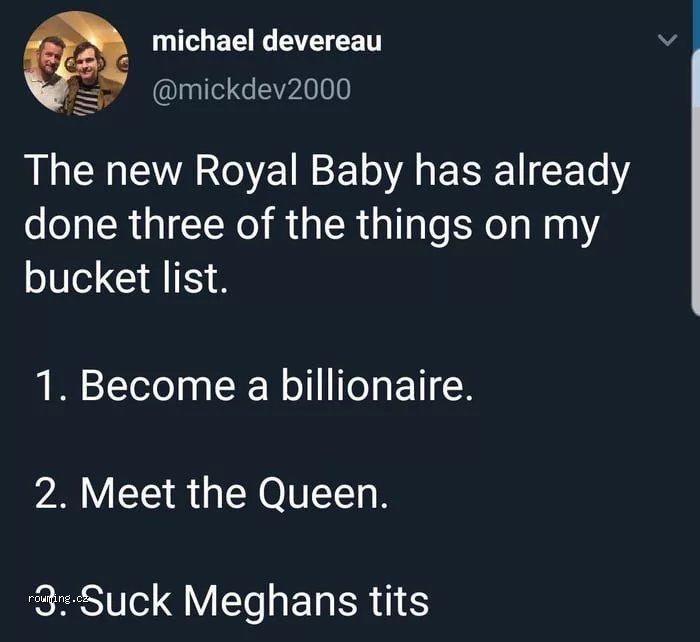The width and height of the screenshot is (700, 642).
Task: Click the rouming.cz watermark
Action: pyautogui.click(x=59, y=598)
